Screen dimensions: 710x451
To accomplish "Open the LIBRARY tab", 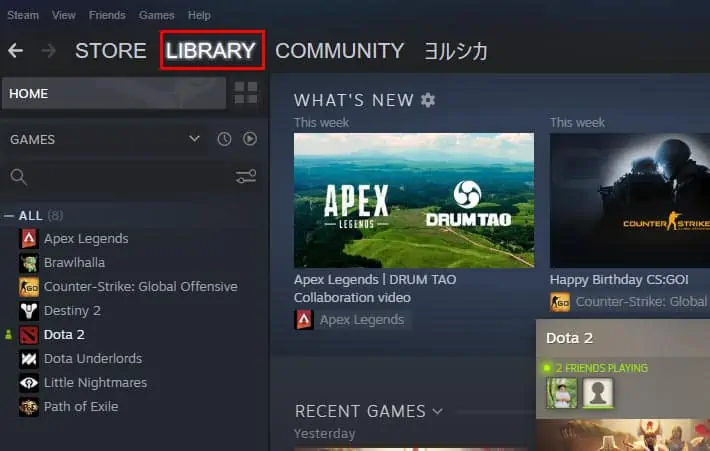I will (x=211, y=50).
